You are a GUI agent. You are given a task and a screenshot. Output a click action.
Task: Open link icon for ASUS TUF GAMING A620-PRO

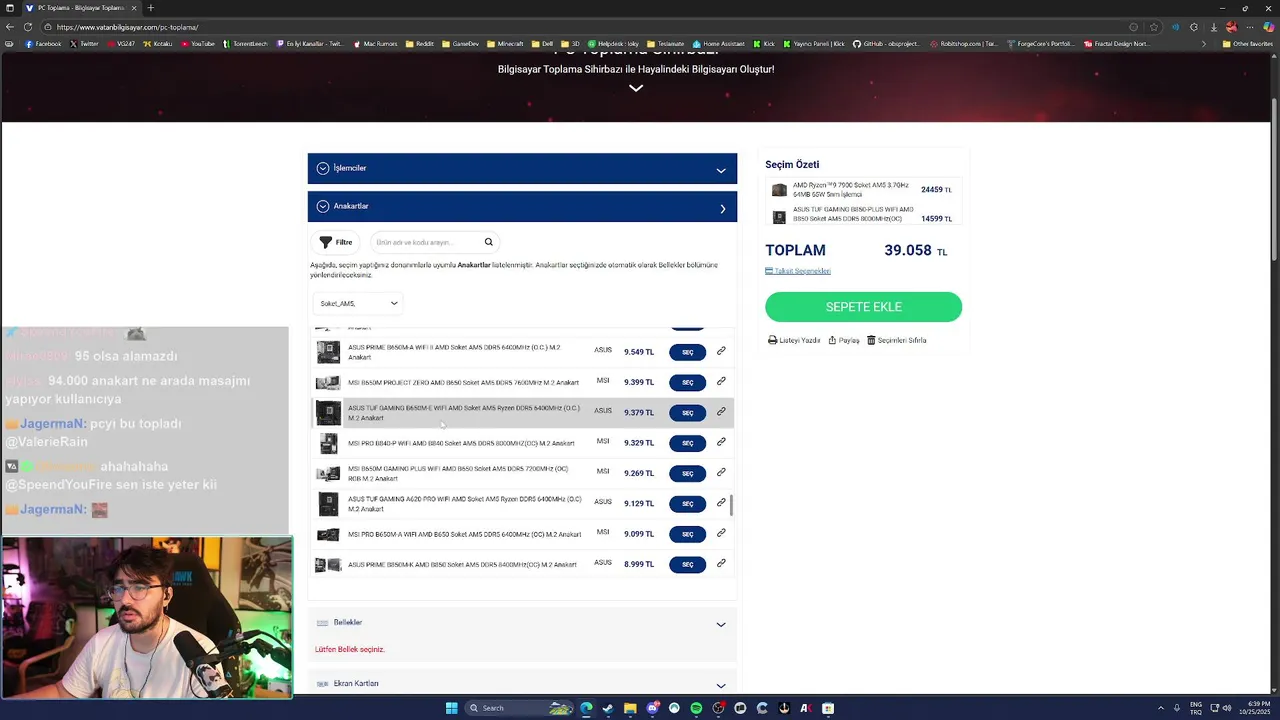[721, 502]
